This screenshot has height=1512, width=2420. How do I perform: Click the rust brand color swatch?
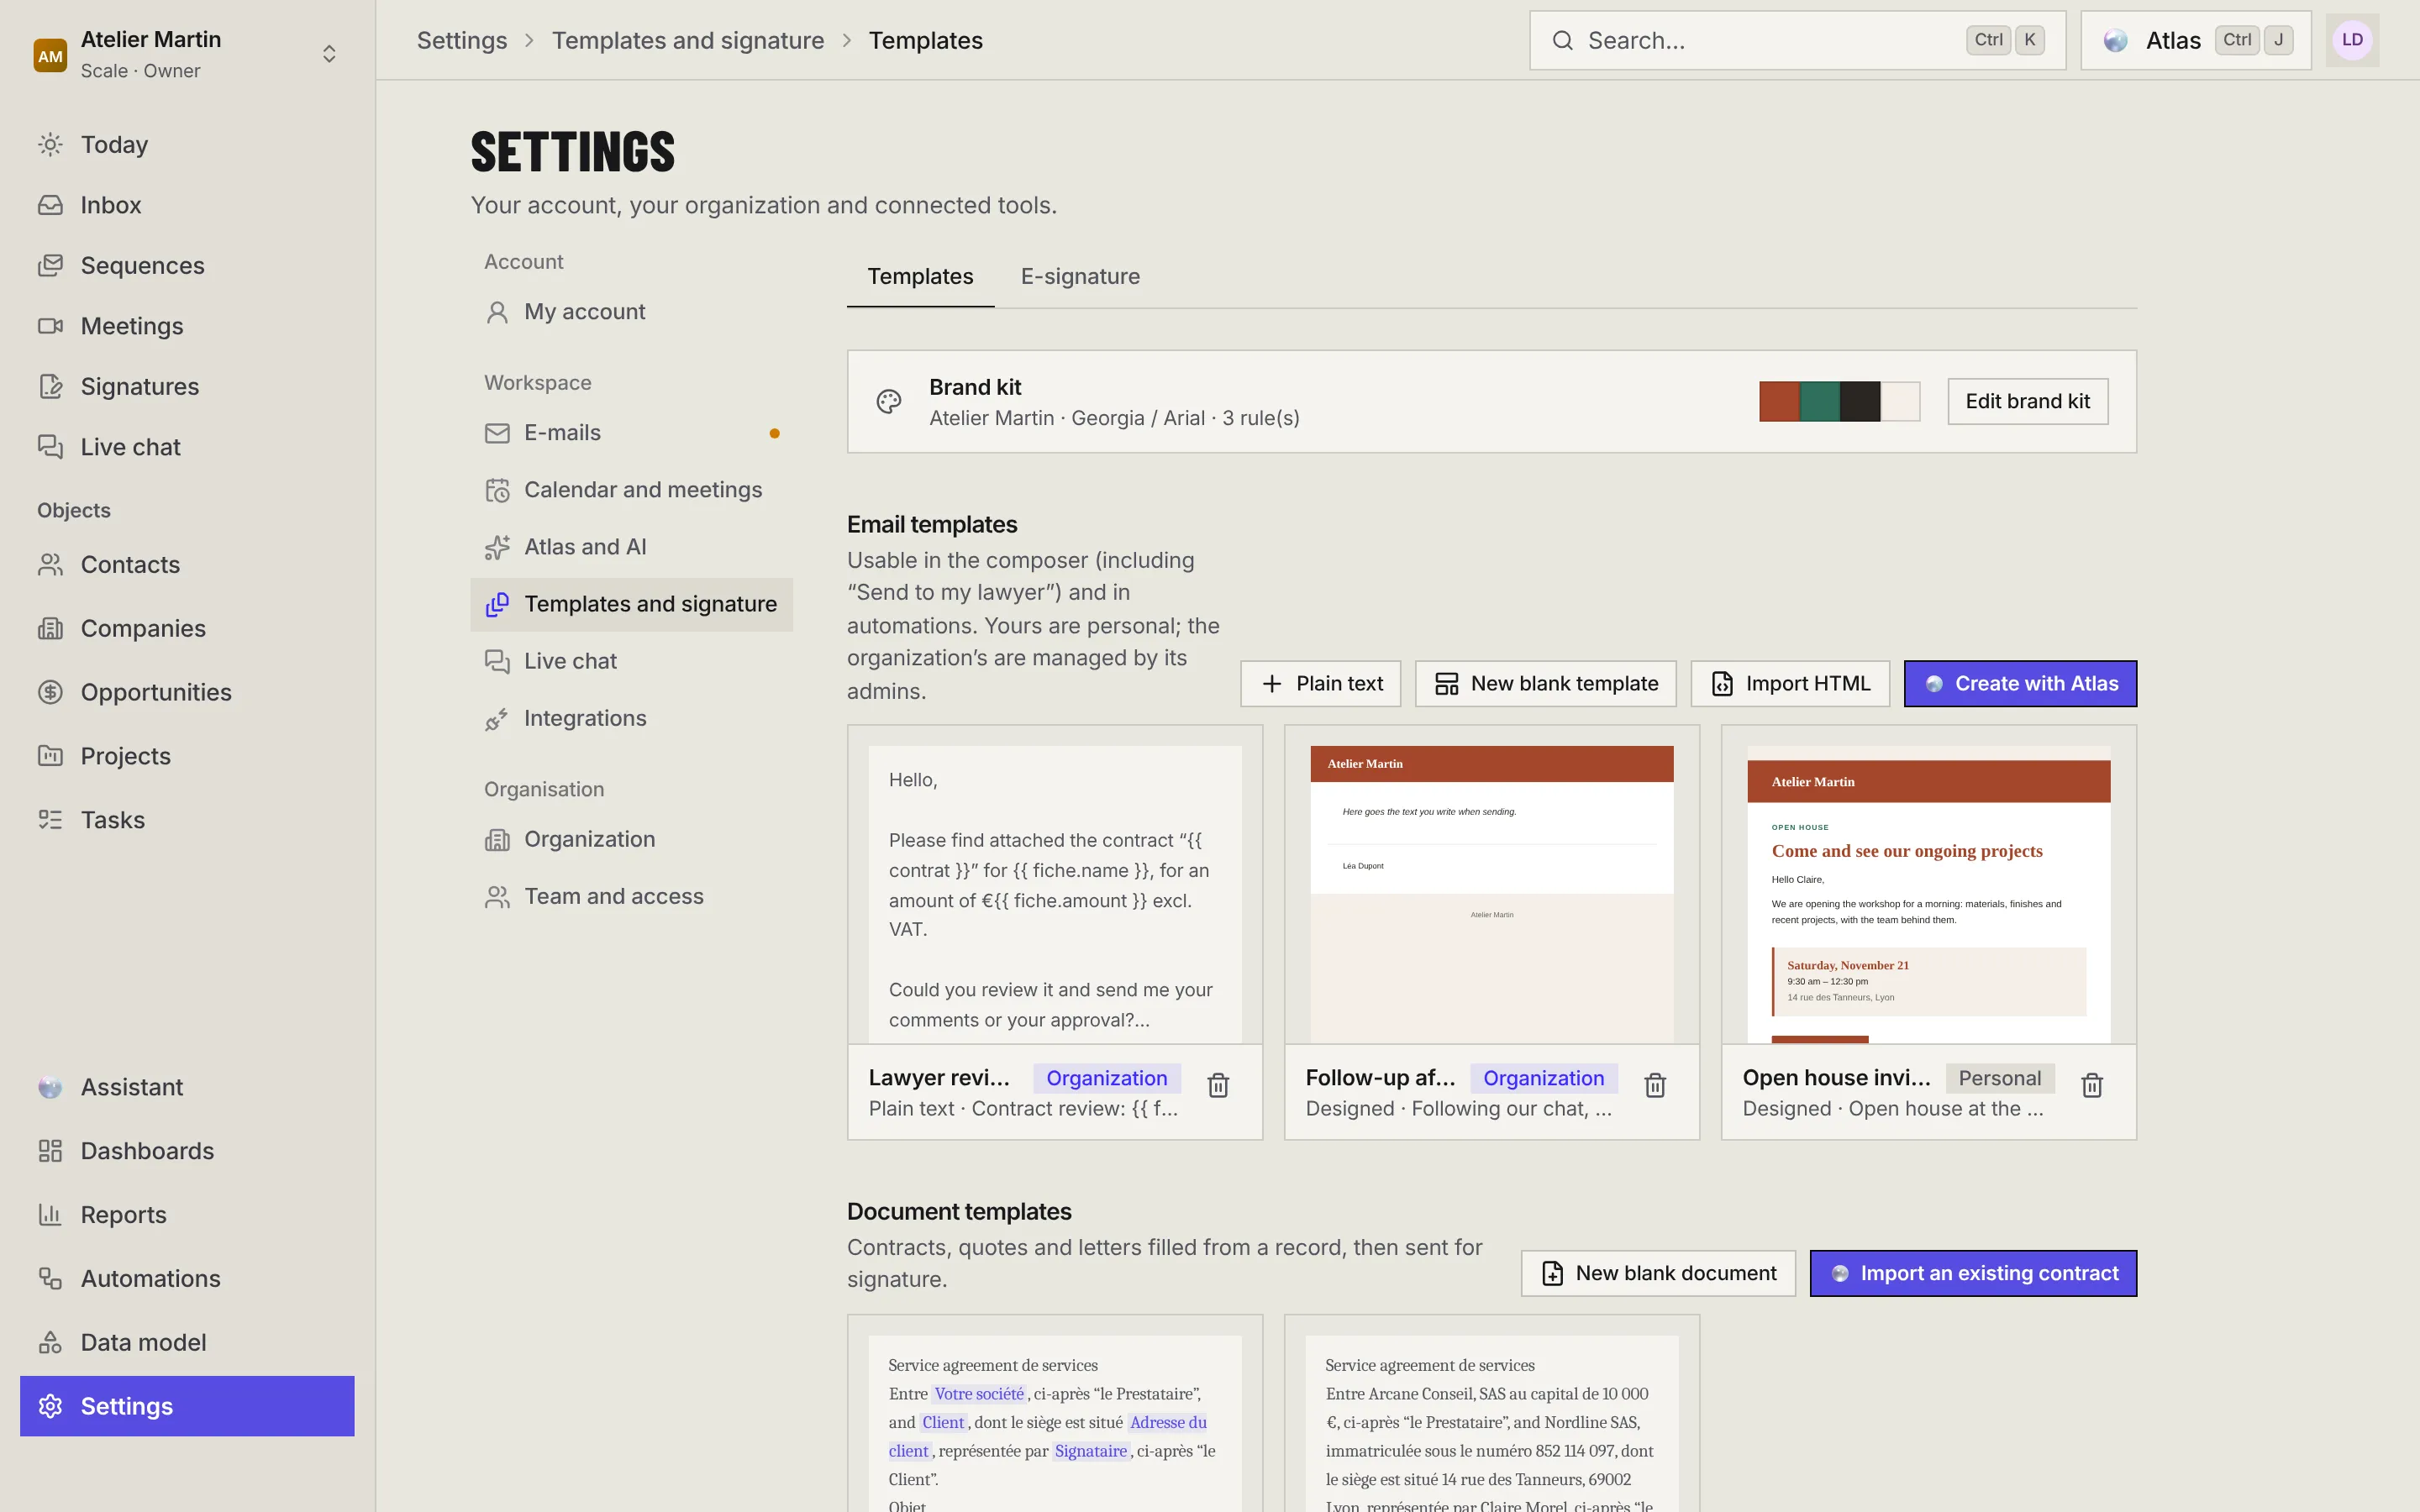[x=1779, y=402]
